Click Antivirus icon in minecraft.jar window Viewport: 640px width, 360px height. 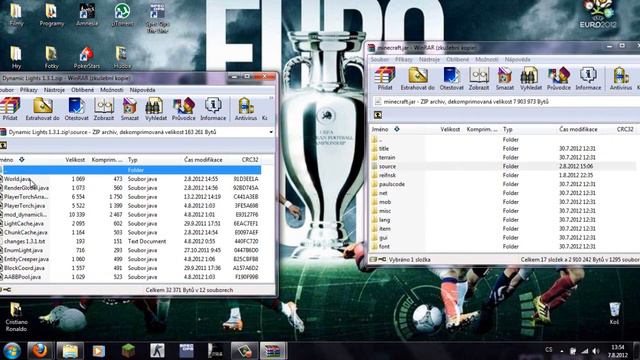pos(621,78)
